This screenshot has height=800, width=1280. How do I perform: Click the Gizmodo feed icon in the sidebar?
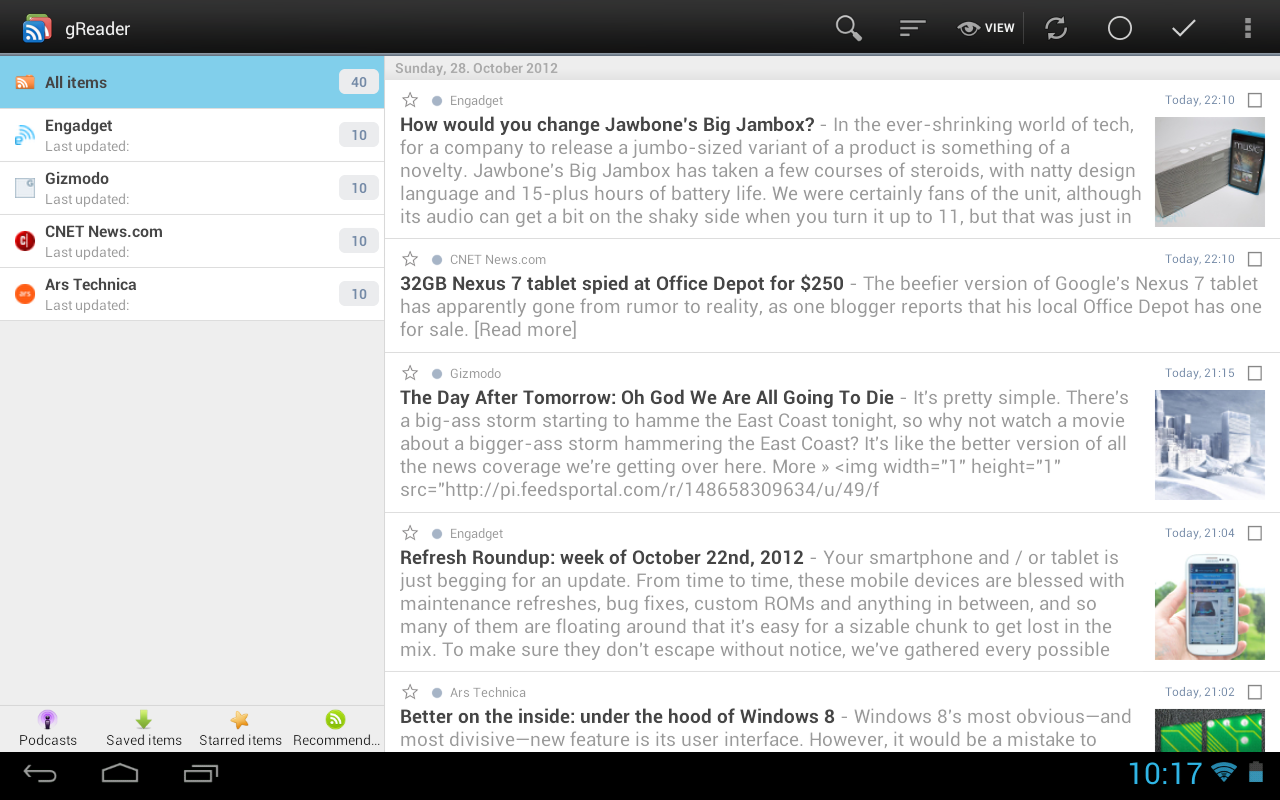coord(25,188)
